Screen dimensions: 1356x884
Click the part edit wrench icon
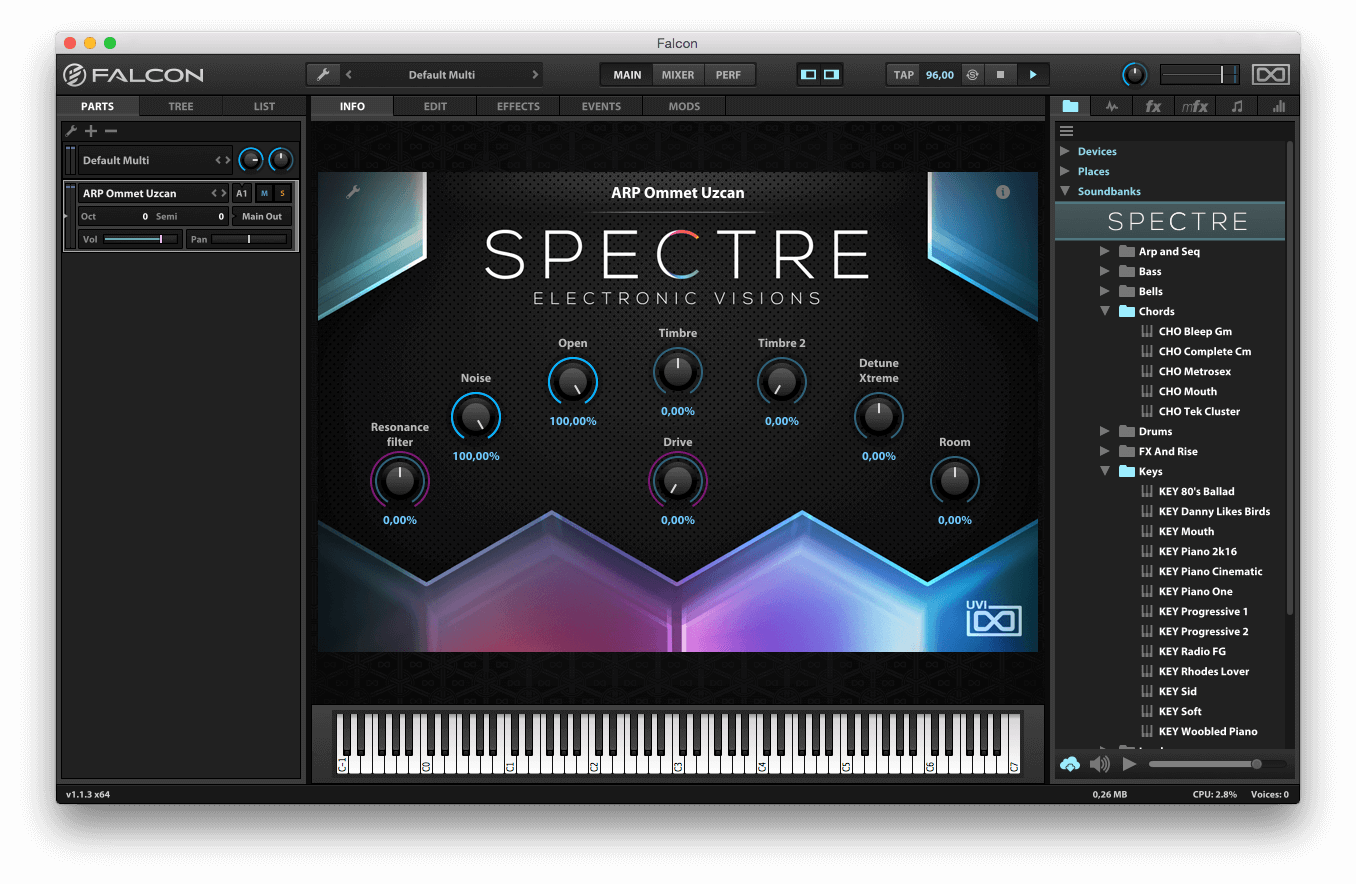pyautogui.click(x=70, y=131)
